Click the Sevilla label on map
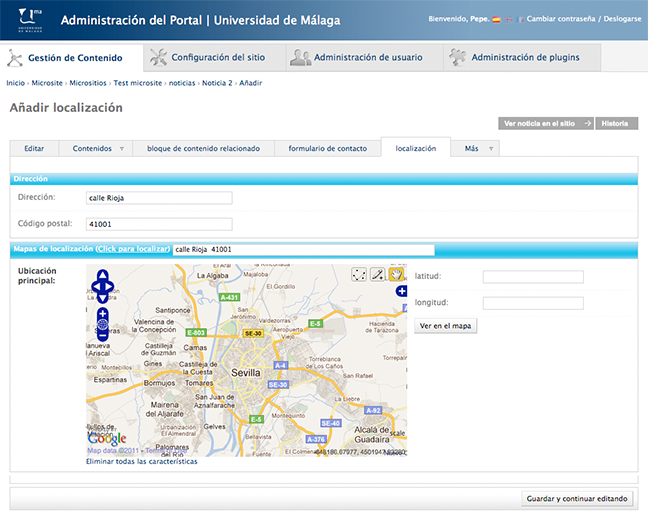648x532 pixels. pos(246,373)
